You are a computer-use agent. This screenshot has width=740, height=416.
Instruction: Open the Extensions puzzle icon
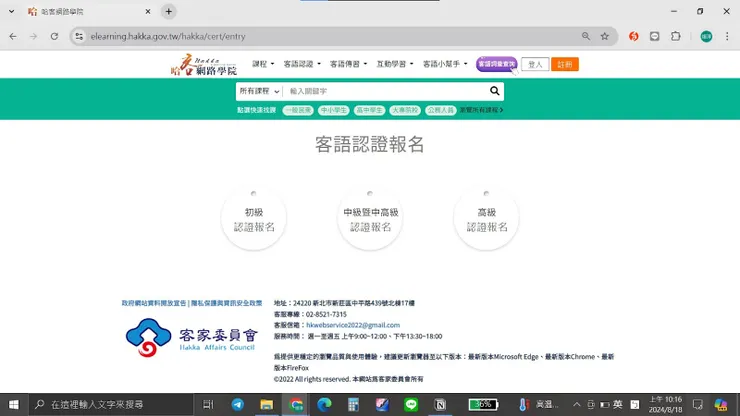676,36
